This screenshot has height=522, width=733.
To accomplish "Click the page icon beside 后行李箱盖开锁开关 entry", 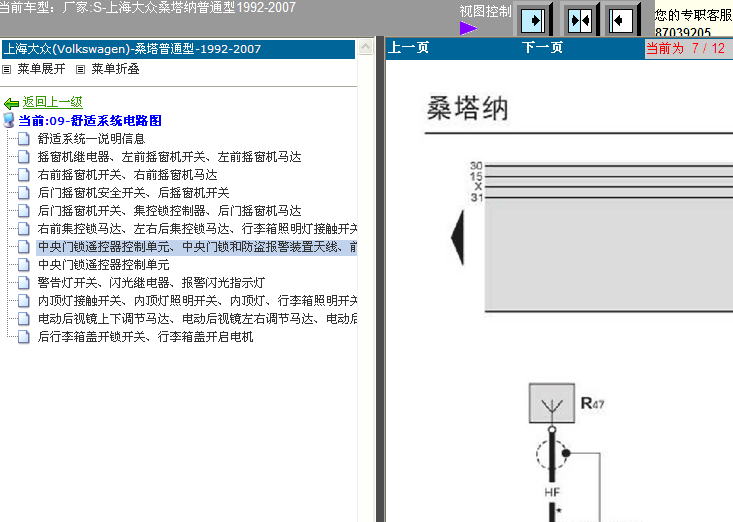I will point(24,337).
